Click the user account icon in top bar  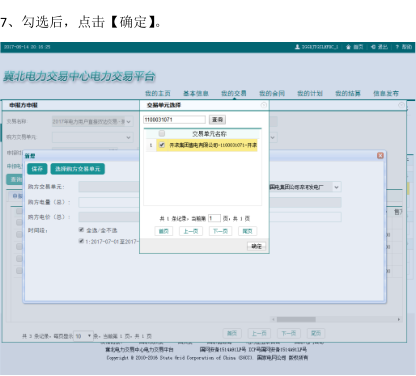coord(297,47)
